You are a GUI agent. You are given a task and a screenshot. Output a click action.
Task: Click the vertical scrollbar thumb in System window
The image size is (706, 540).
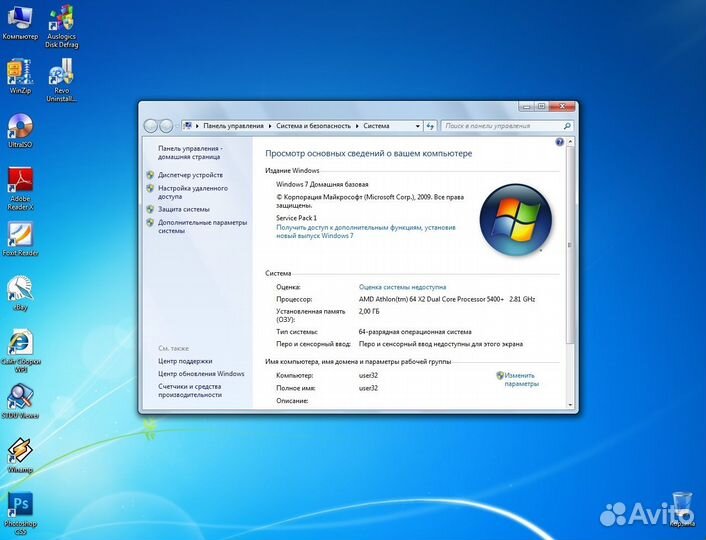pyautogui.click(x=570, y=245)
